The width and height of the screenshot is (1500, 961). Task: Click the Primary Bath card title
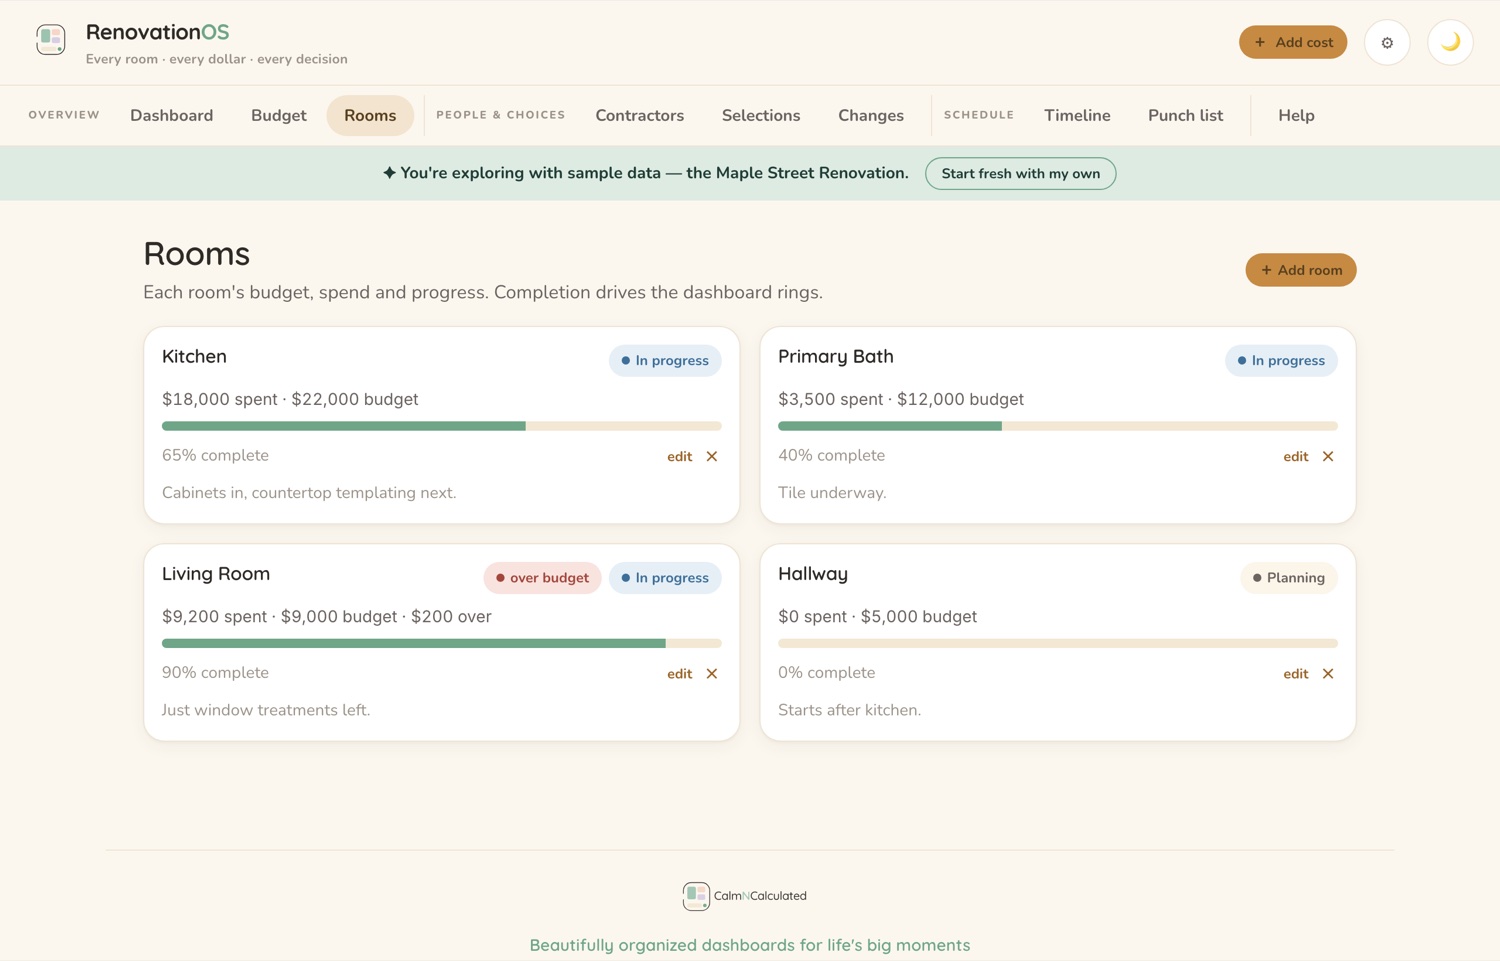(836, 356)
